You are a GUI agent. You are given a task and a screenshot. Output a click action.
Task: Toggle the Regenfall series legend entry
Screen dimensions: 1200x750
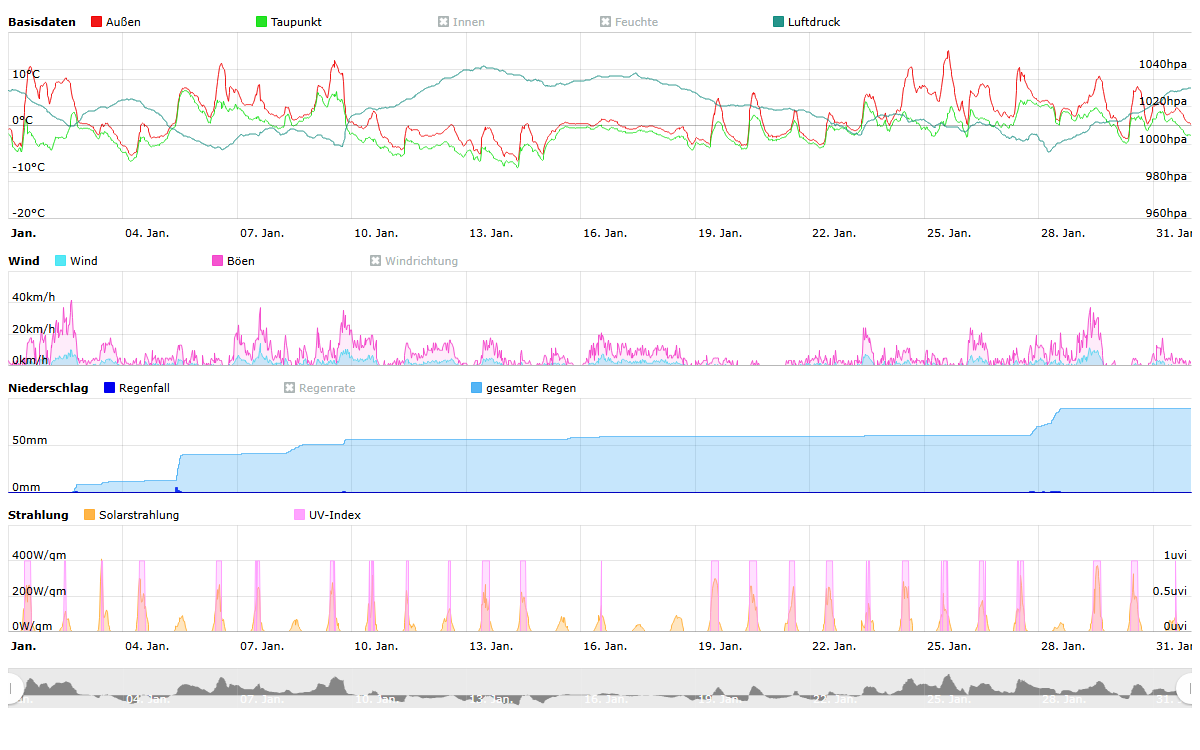(110, 388)
